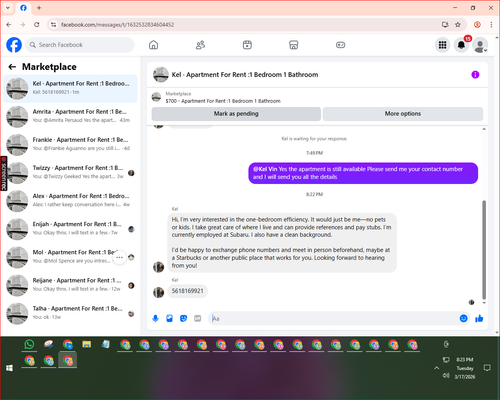The height and width of the screenshot is (400, 500).
Task: Click the chat scroll up arrow
Action: (x=484, y=129)
